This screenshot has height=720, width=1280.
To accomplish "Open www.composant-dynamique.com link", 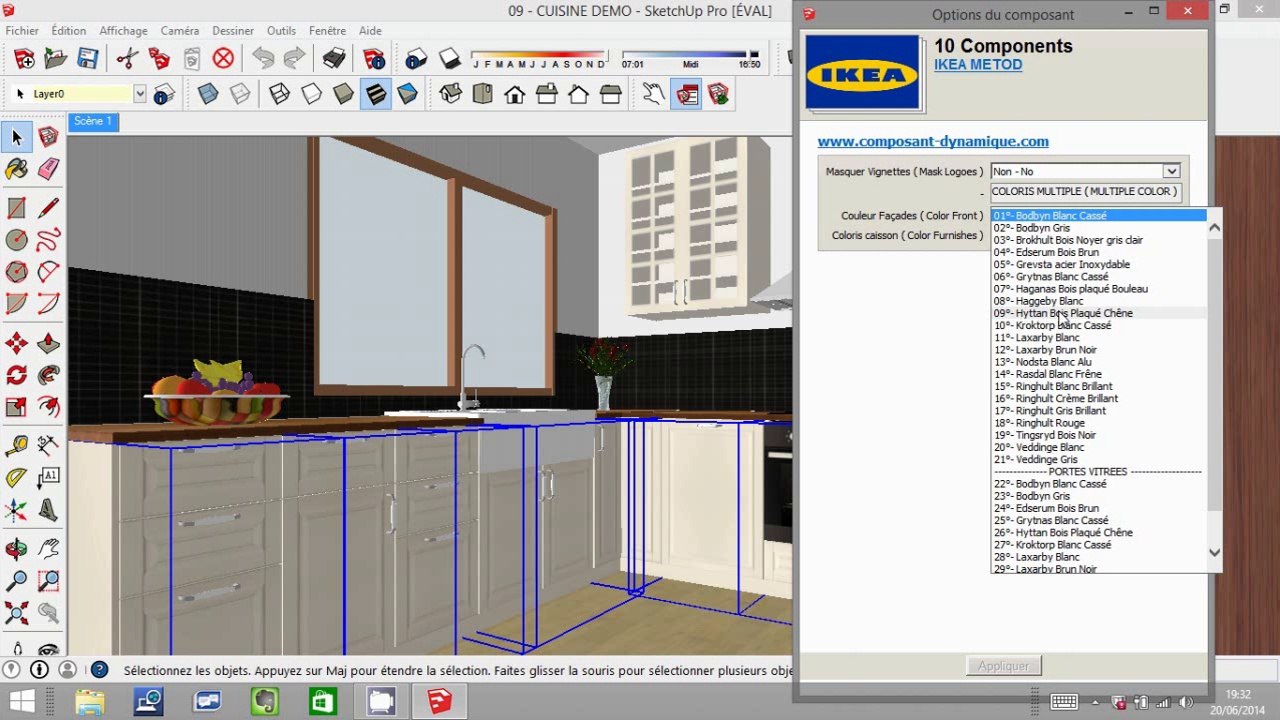I will tap(933, 142).
